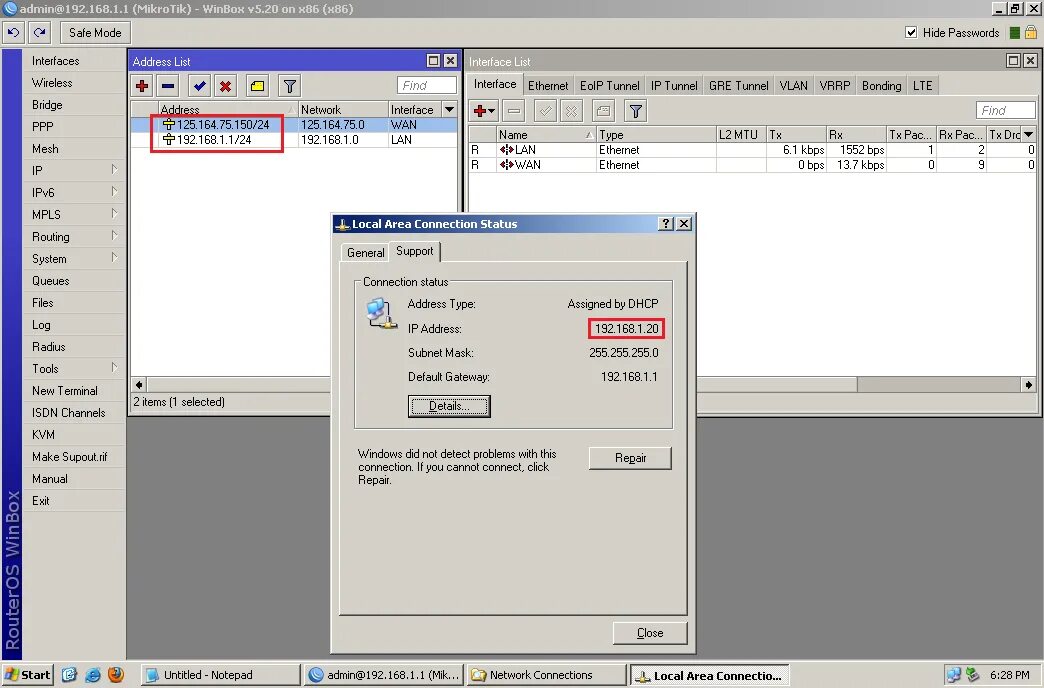Open the Bonding tab

point(882,85)
